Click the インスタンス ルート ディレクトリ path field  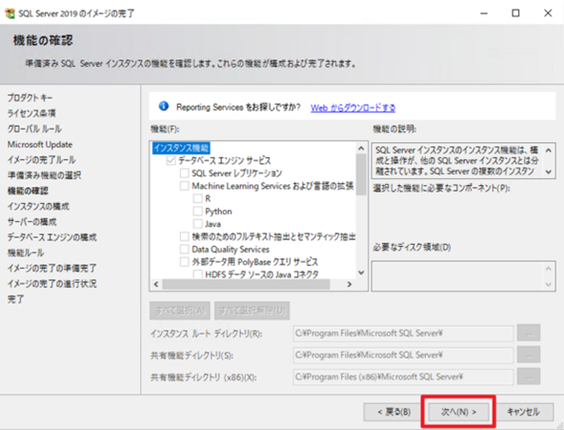[403, 333]
